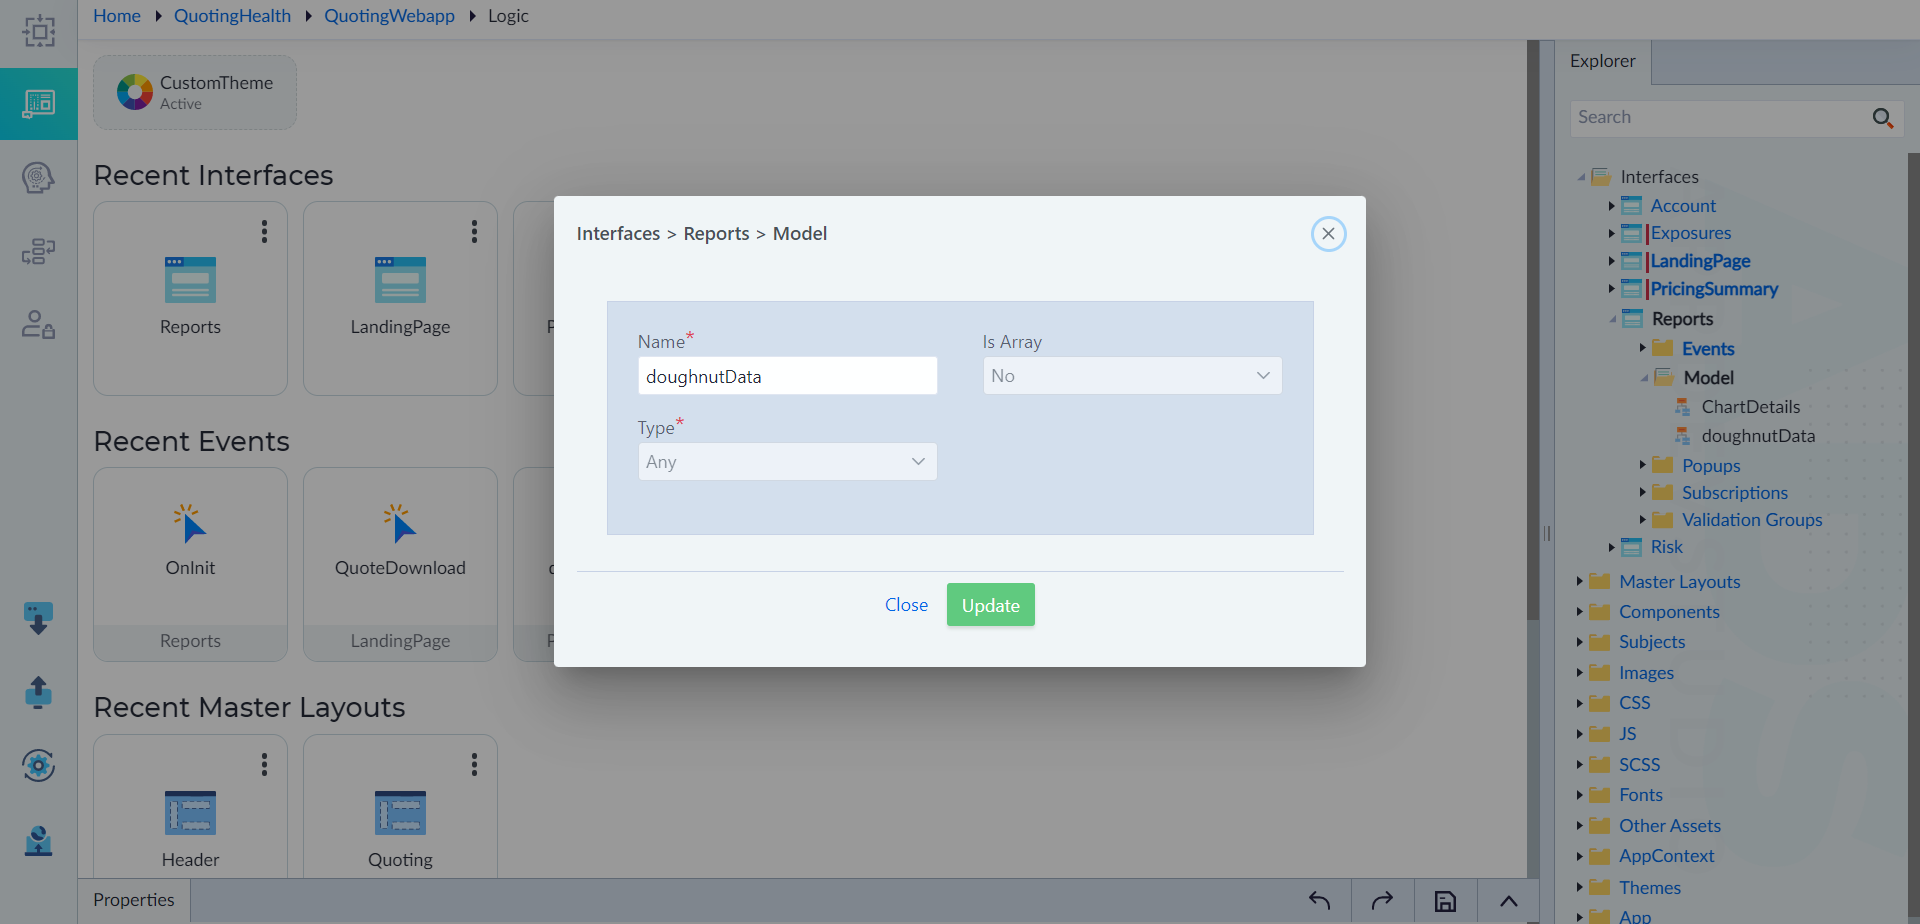1920x924 pixels.
Task: Click the search magnifier in Explorer
Action: 1882,118
